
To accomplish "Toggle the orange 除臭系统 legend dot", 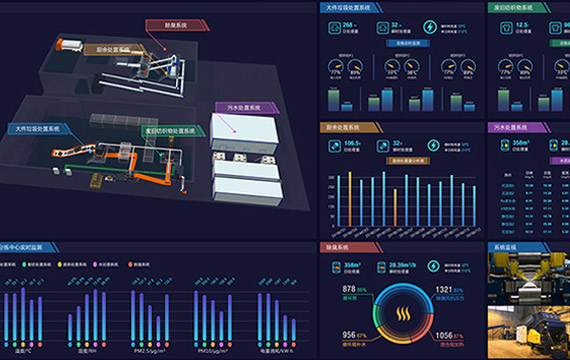I will 130,264.
